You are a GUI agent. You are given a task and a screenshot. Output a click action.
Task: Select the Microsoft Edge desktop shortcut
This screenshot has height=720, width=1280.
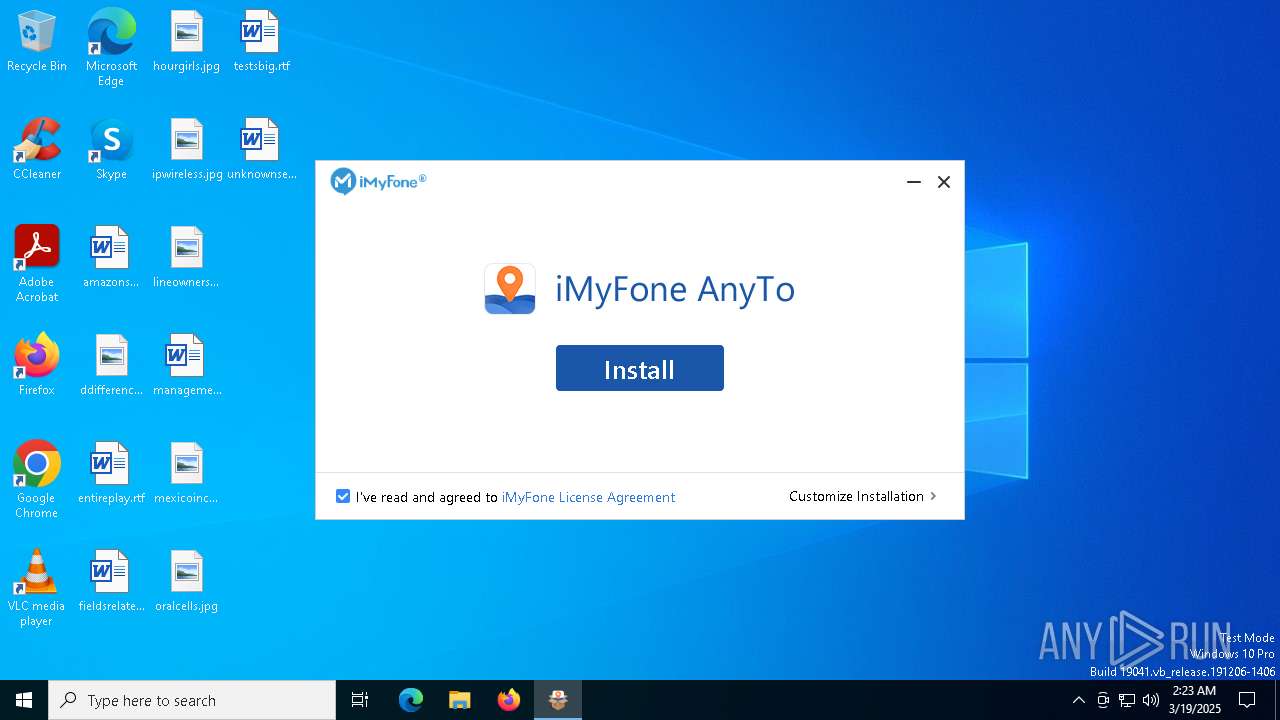(x=111, y=48)
